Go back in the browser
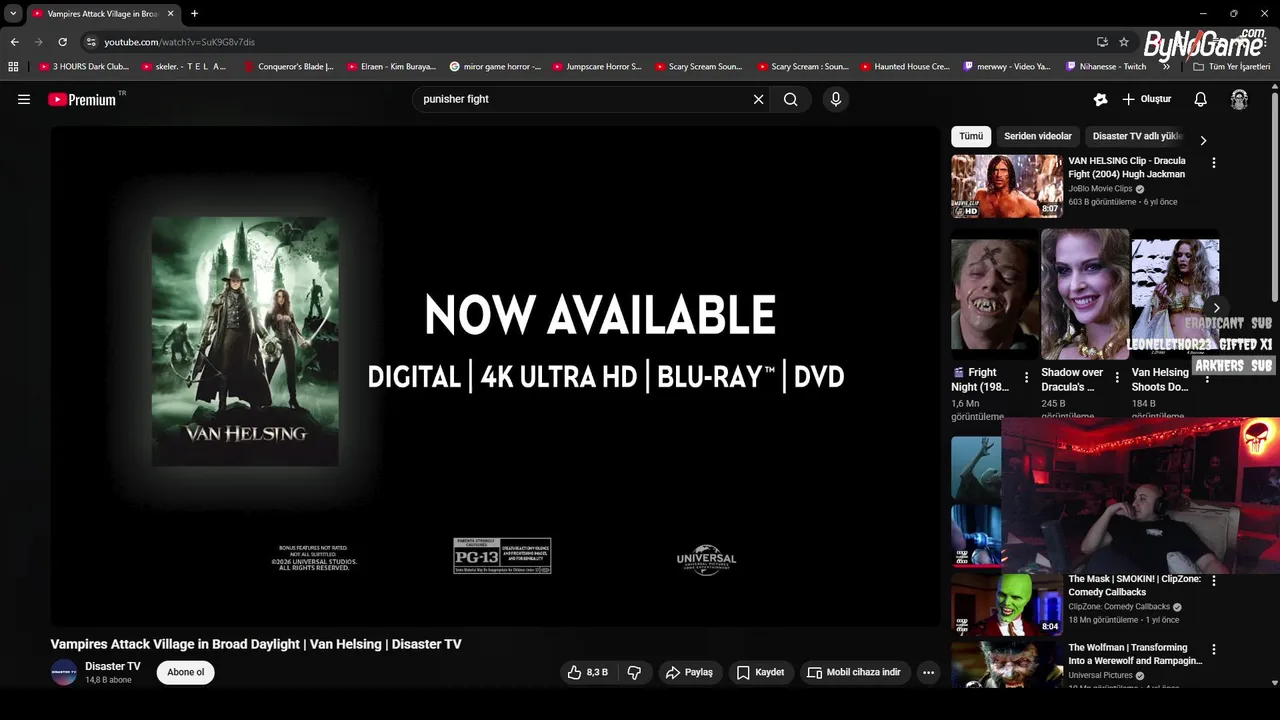The height and width of the screenshot is (720, 1280). [x=14, y=42]
